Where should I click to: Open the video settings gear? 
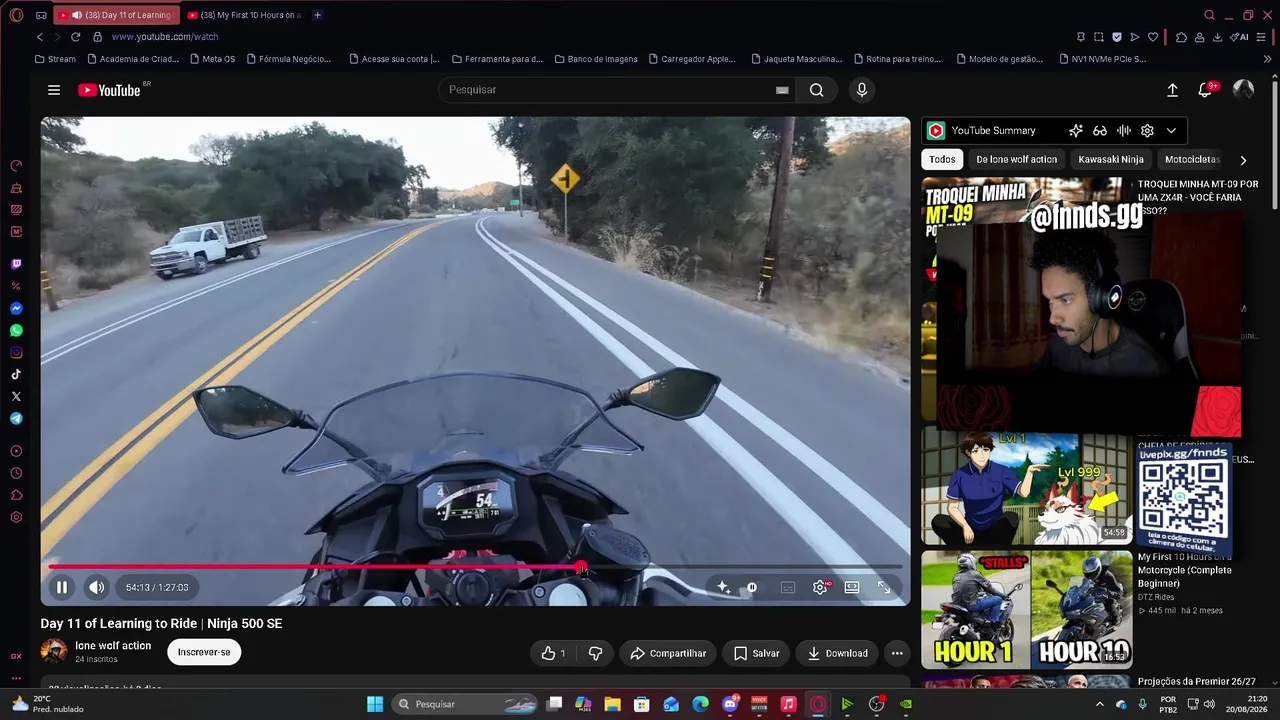point(820,587)
